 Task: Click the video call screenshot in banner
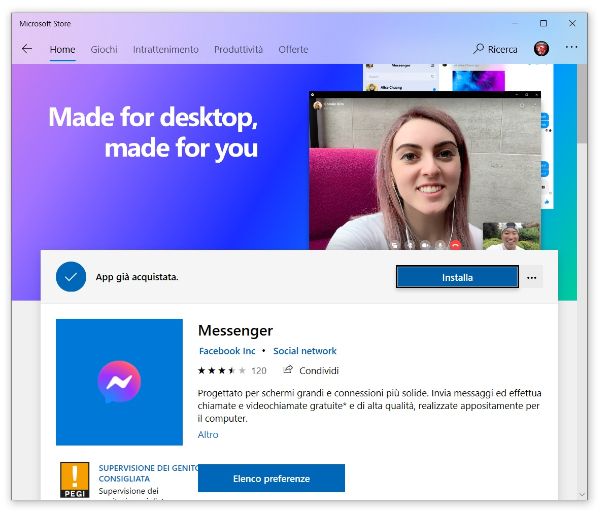coord(425,171)
